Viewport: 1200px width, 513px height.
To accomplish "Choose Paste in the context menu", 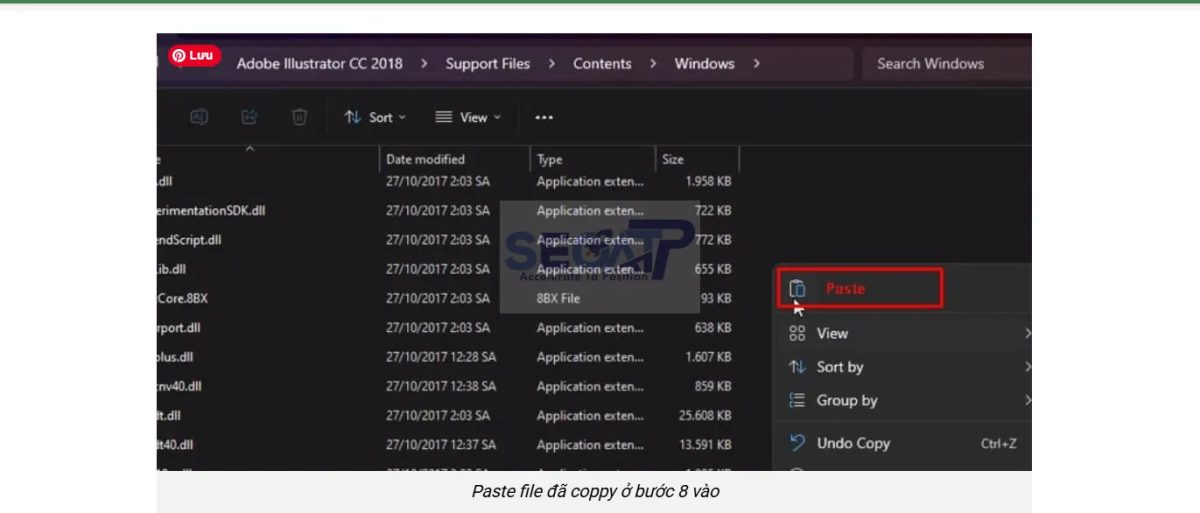I will click(860, 288).
